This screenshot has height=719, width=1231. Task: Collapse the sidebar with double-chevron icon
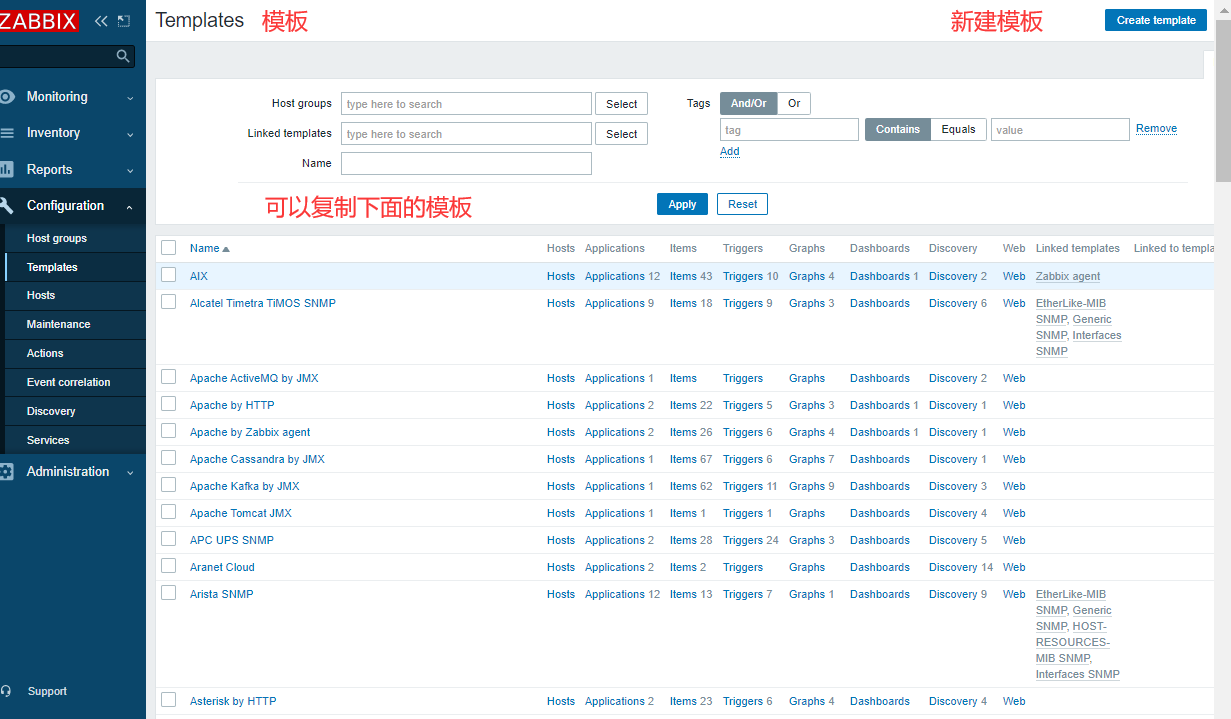point(100,20)
